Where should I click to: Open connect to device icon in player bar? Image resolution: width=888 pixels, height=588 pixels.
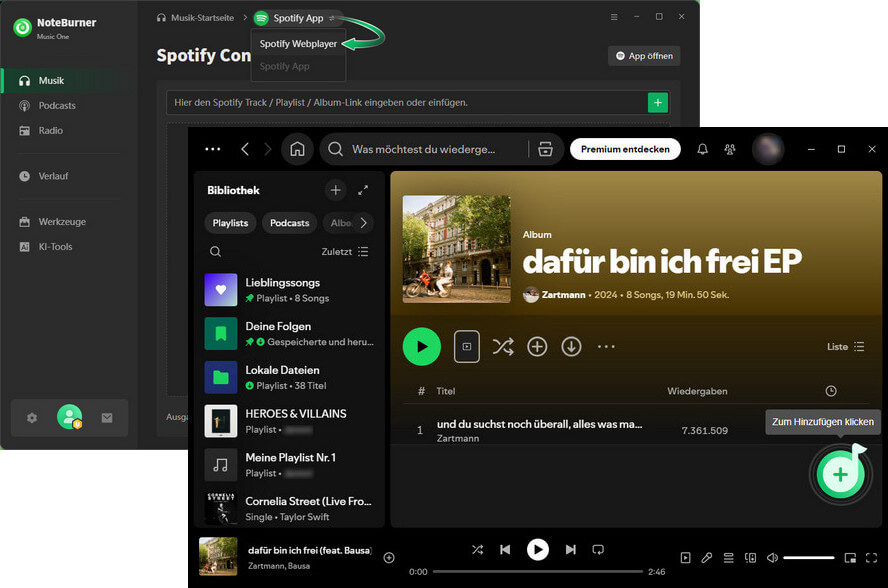point(750,558)
